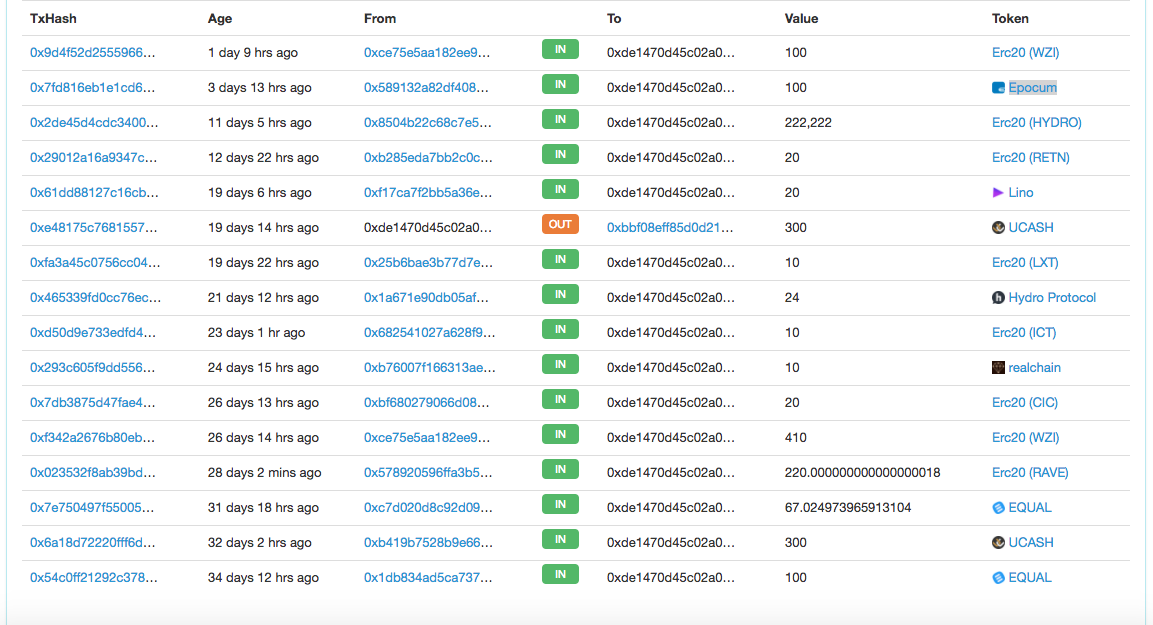Viewport: 1153px width, 625px height.
Task: Click the realchain token icon
Action: coord(998,367)
